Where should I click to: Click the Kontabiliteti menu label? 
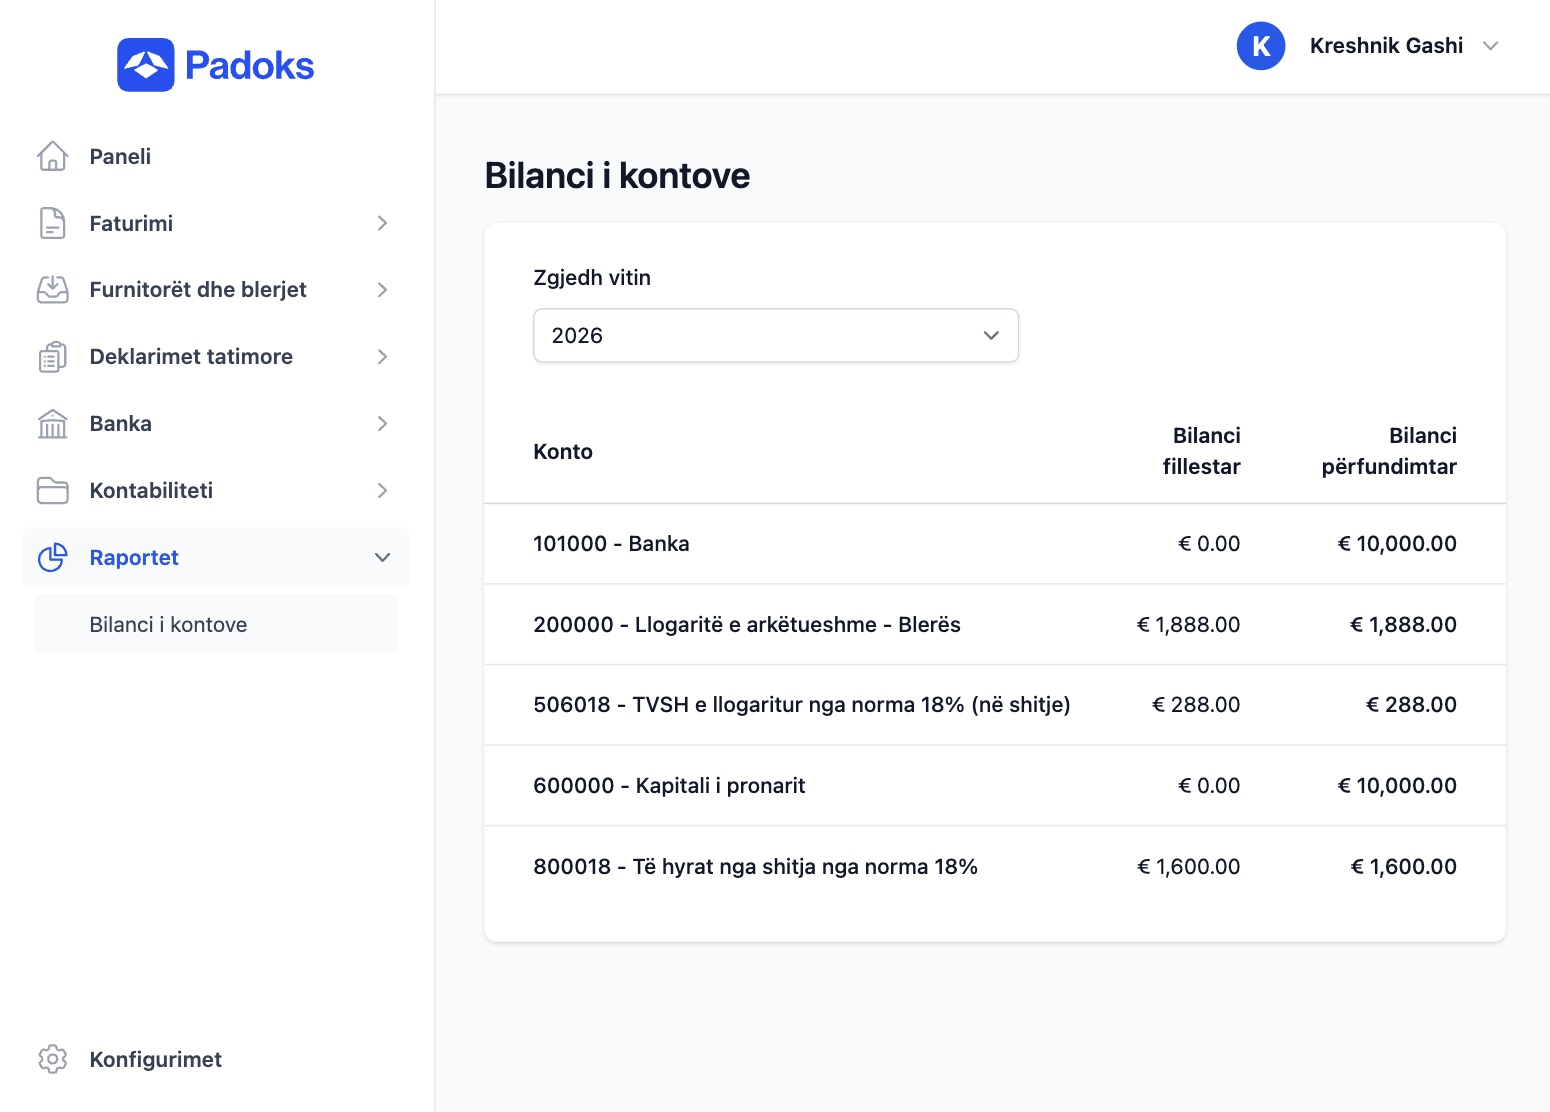point(151,491)
